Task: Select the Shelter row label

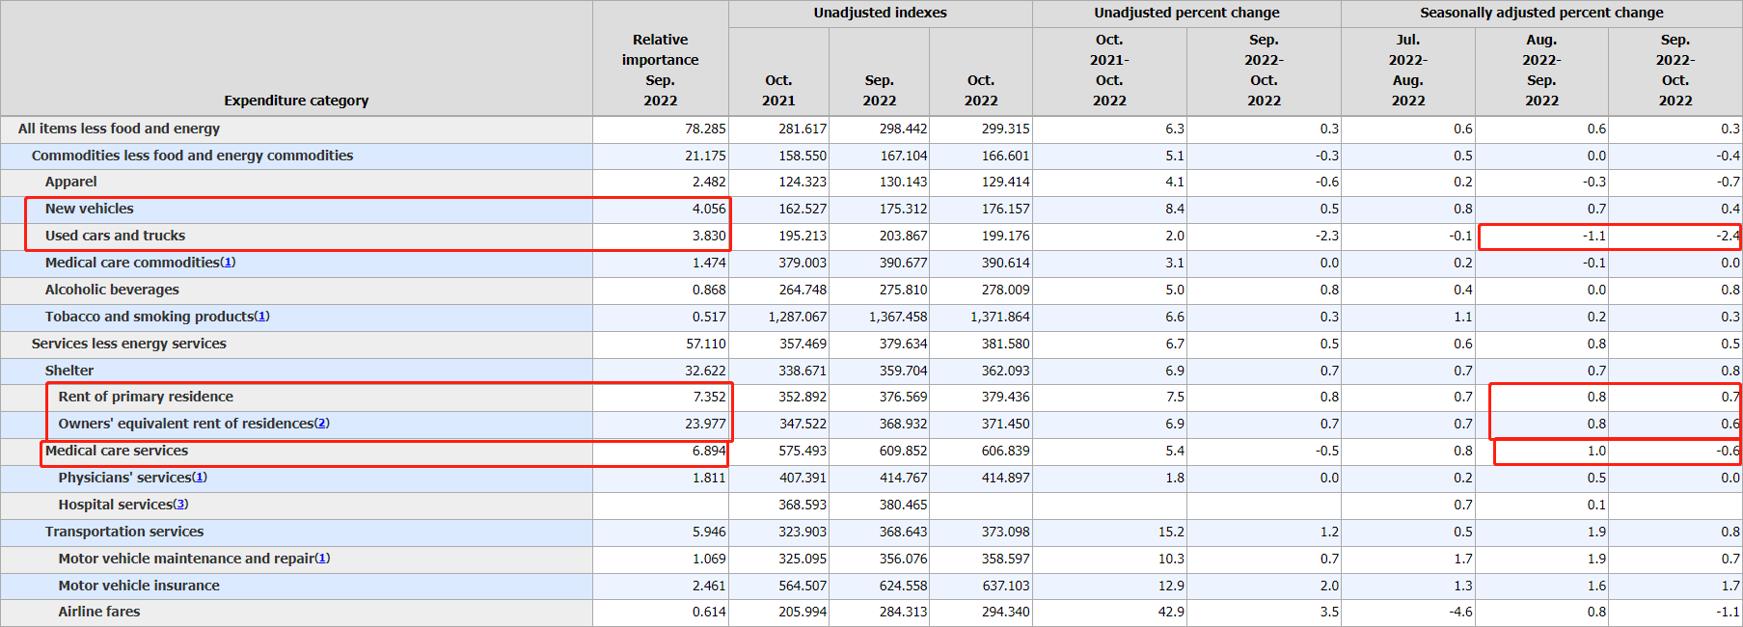Action: point(69,371)
